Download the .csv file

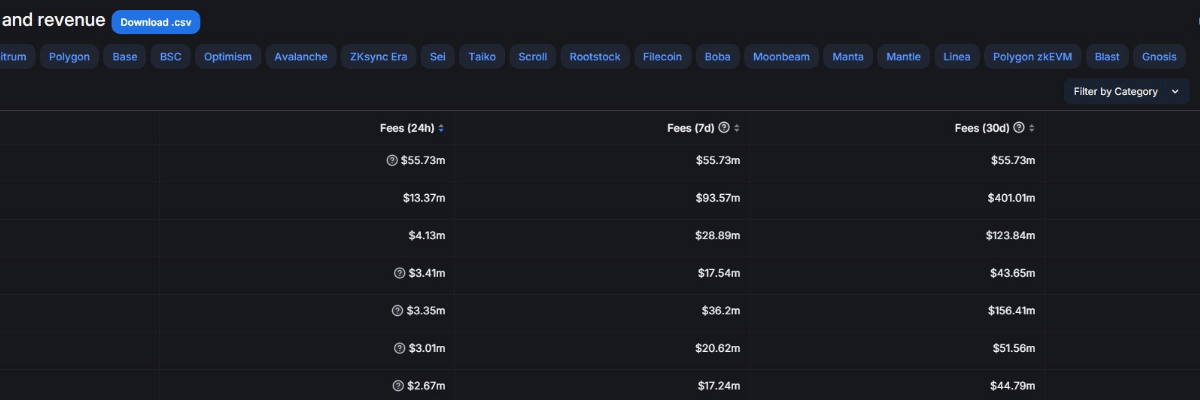tap(156, 22)
